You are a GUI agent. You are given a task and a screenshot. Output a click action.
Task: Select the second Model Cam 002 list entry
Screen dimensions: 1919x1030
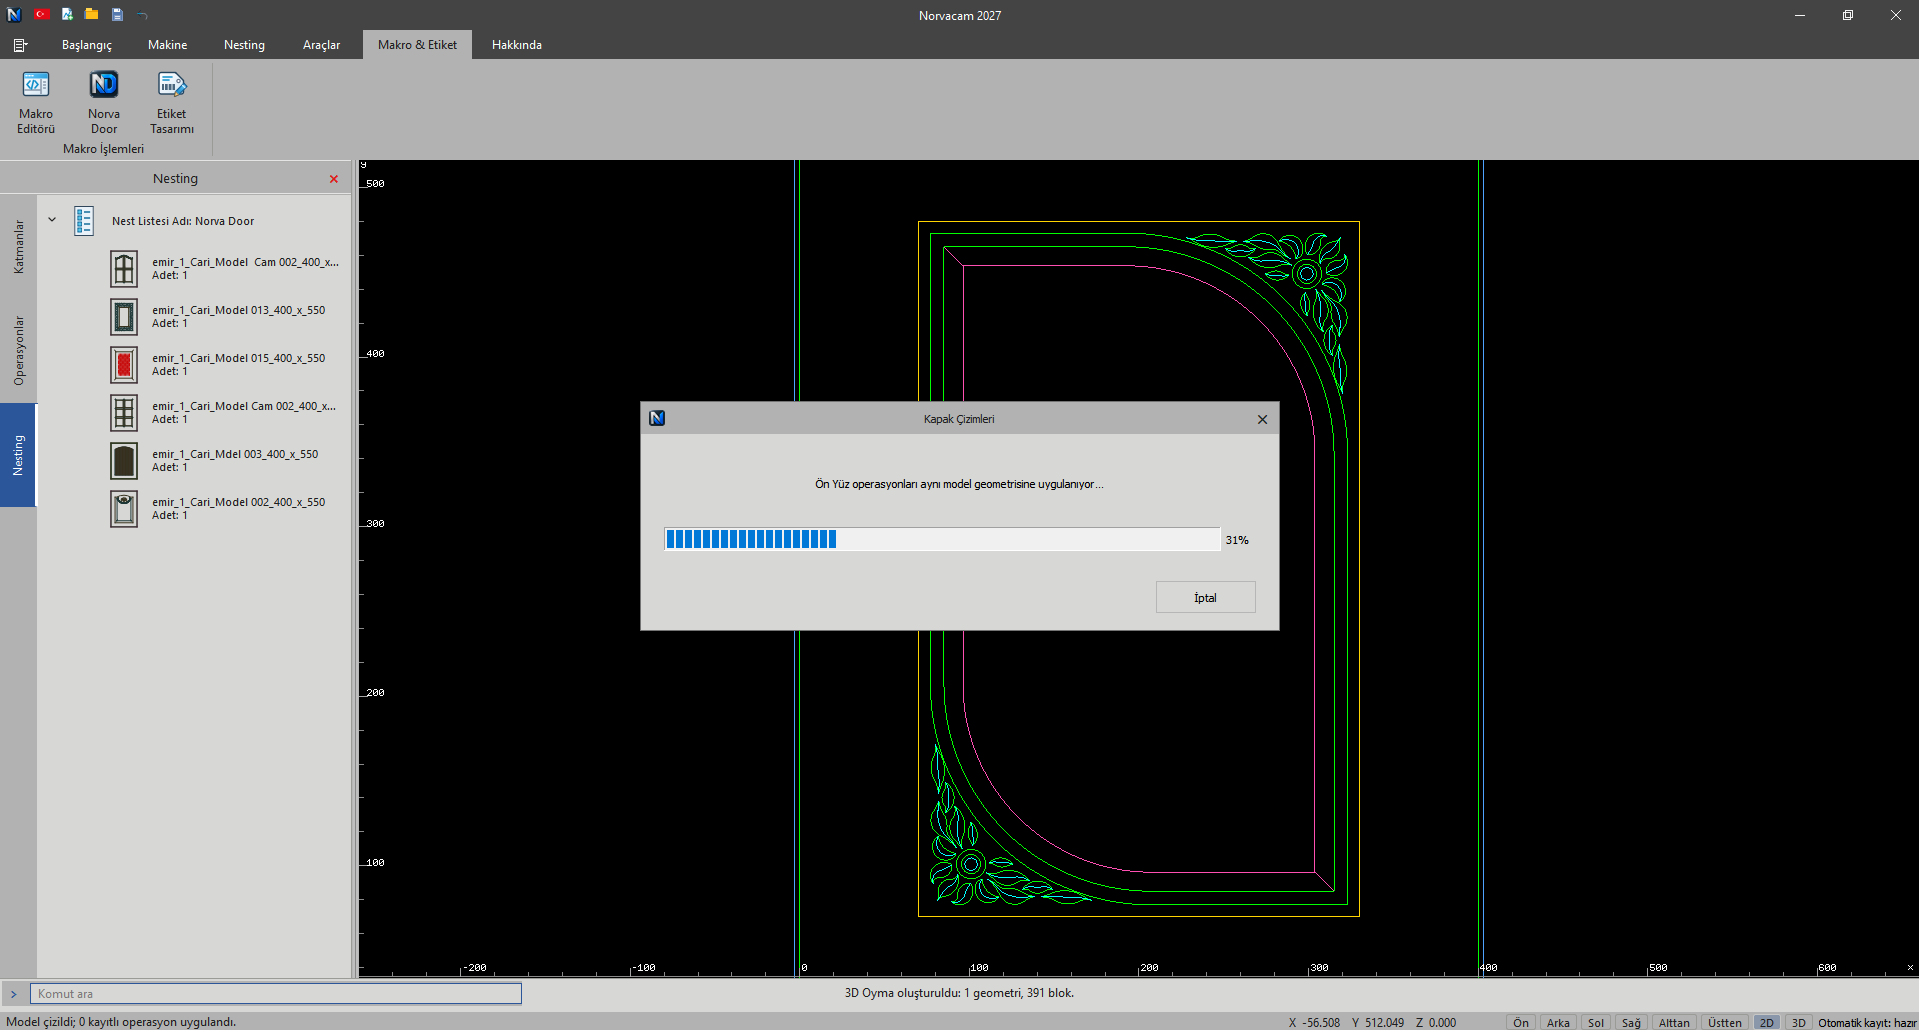click(225, 413)
